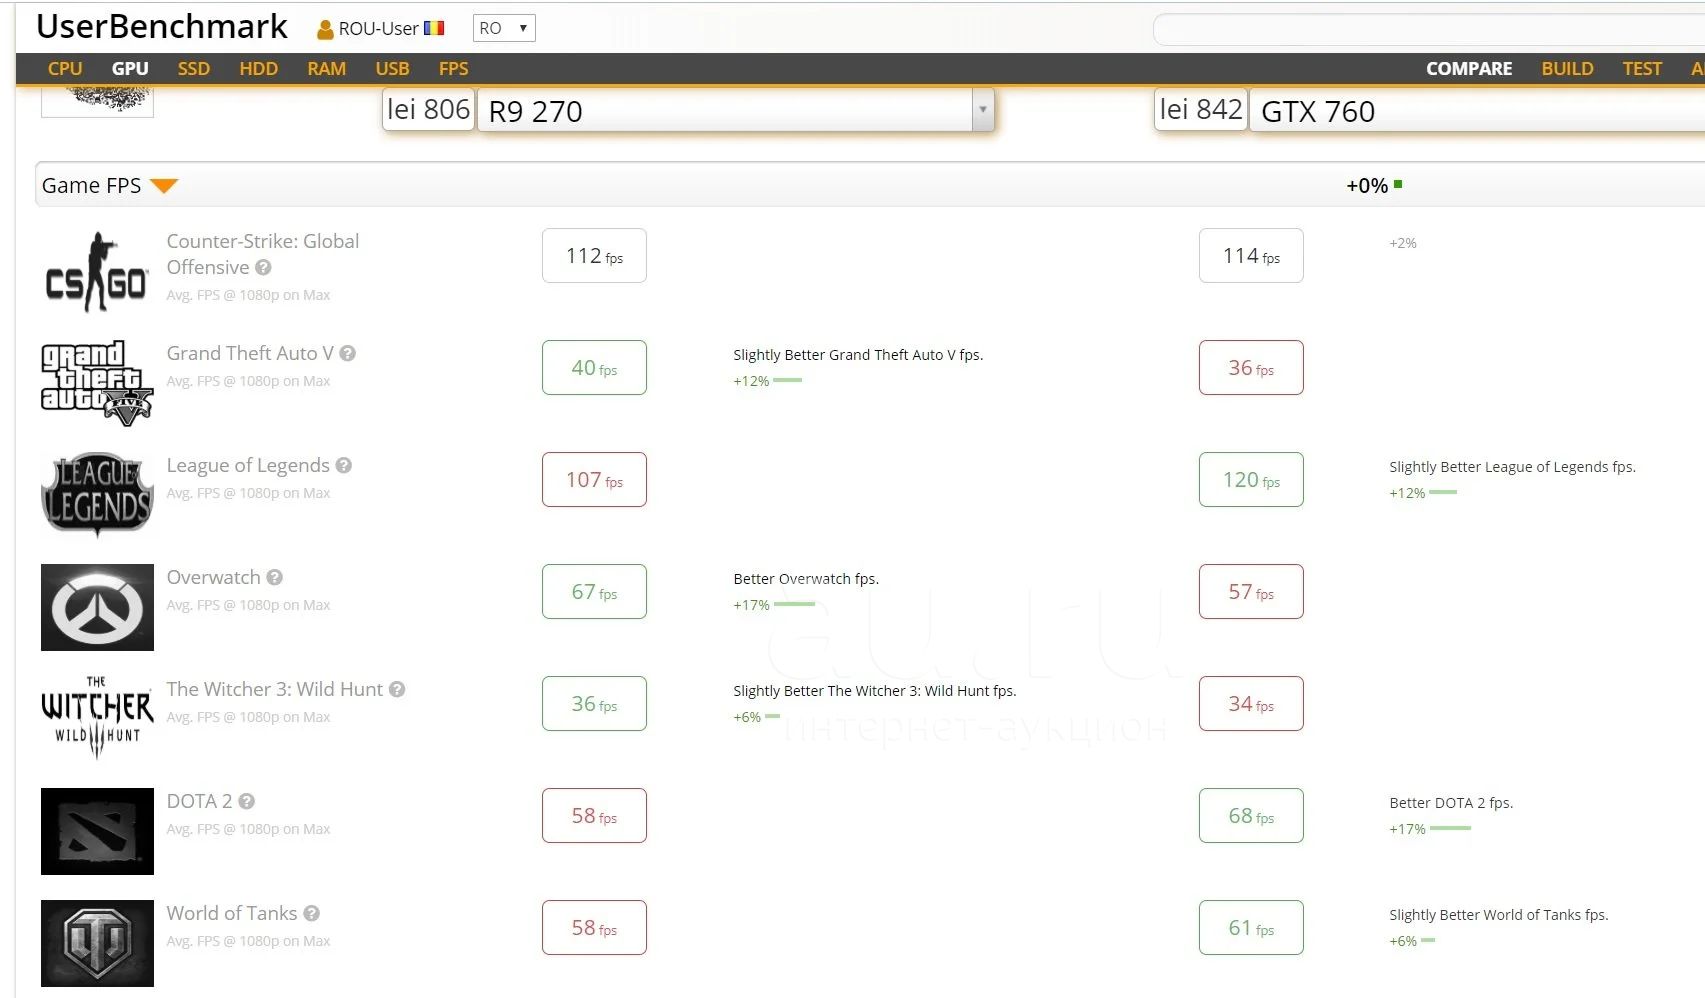Click GTX 760 World of Tanks 61 fps box
Screen dimensions: 1705x998
pos(1251,928)
